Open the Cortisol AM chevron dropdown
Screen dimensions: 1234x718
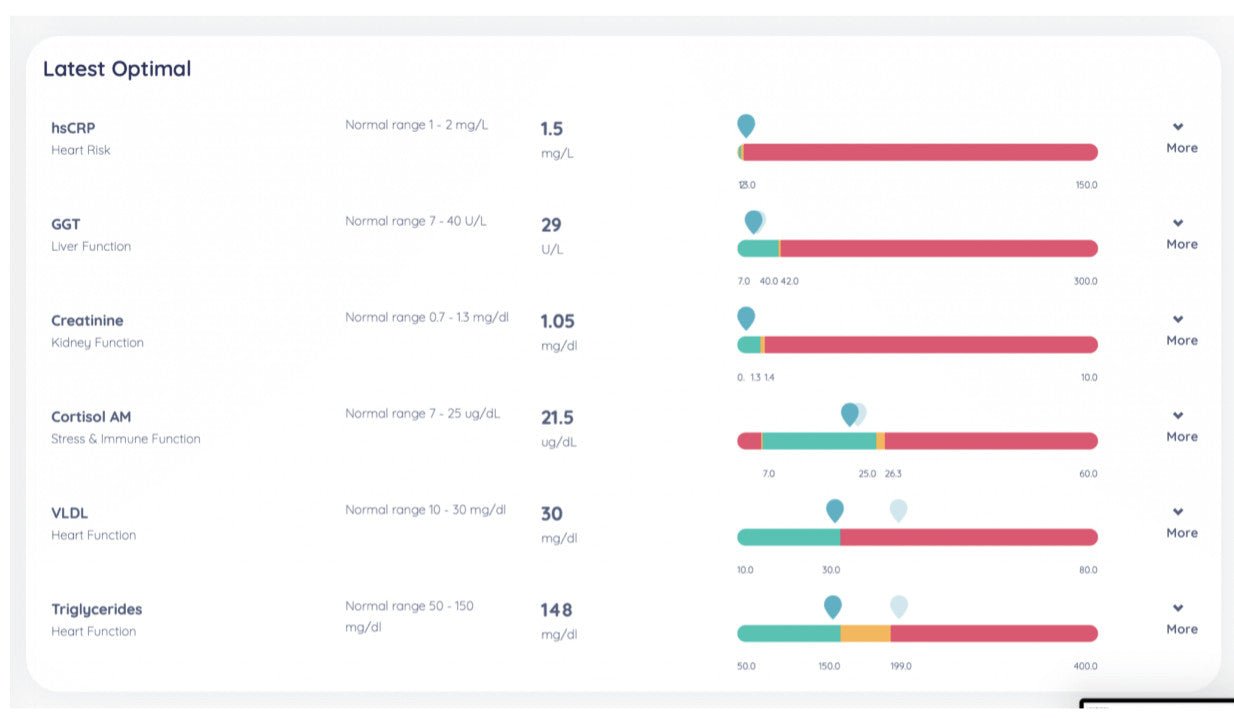point(1178,415)
